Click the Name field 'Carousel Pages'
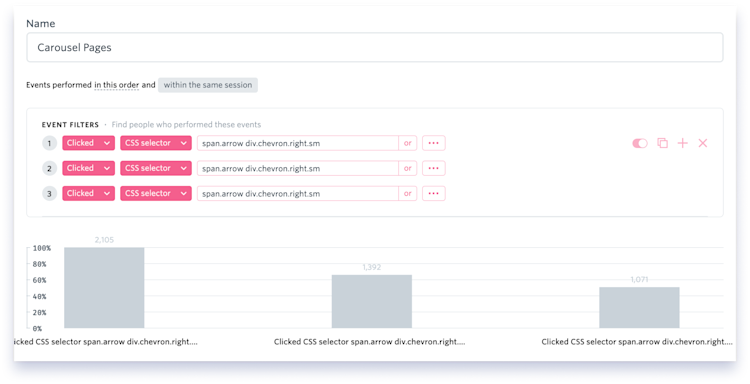The width and height of the screenshot is (750, 384). click(x=375, y=47)
